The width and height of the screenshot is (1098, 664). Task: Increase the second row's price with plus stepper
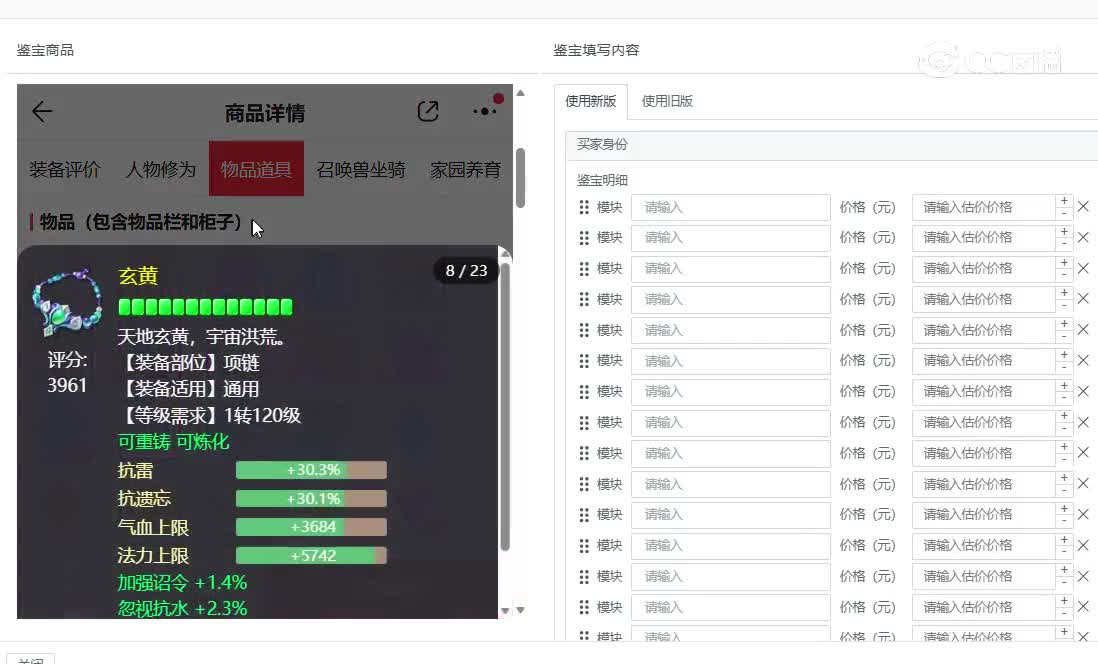pos(1064,232)
